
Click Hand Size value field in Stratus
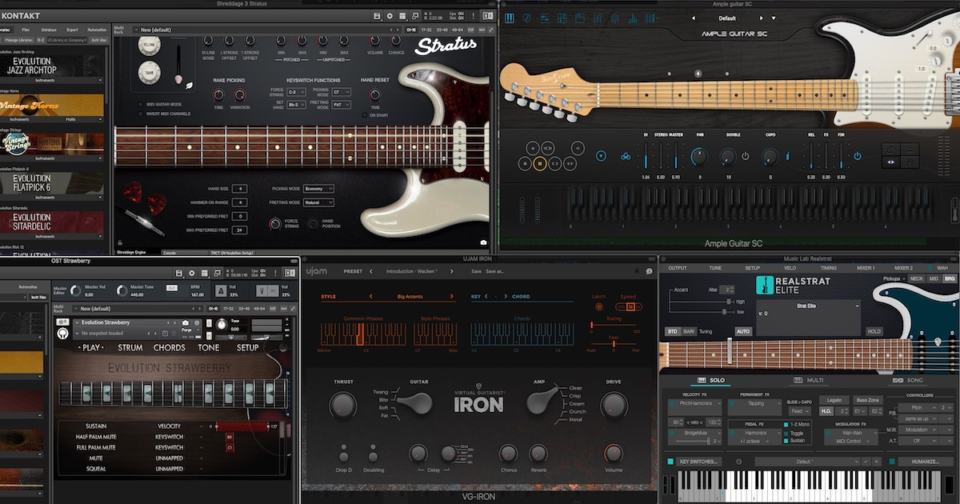click(x=239, y=189)
